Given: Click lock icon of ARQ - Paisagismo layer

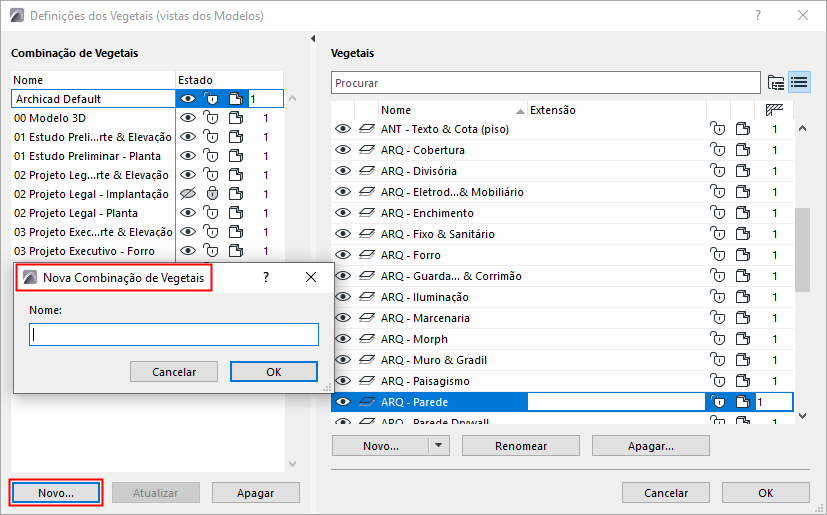Looking at the screenshot, I should click(x=716, y=381).
